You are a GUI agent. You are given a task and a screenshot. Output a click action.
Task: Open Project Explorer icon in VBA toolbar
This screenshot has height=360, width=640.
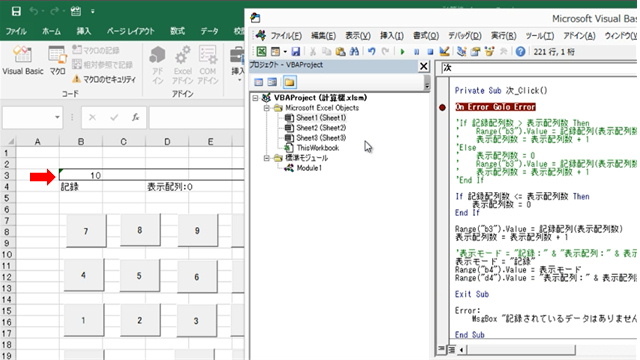pos(462,51)
